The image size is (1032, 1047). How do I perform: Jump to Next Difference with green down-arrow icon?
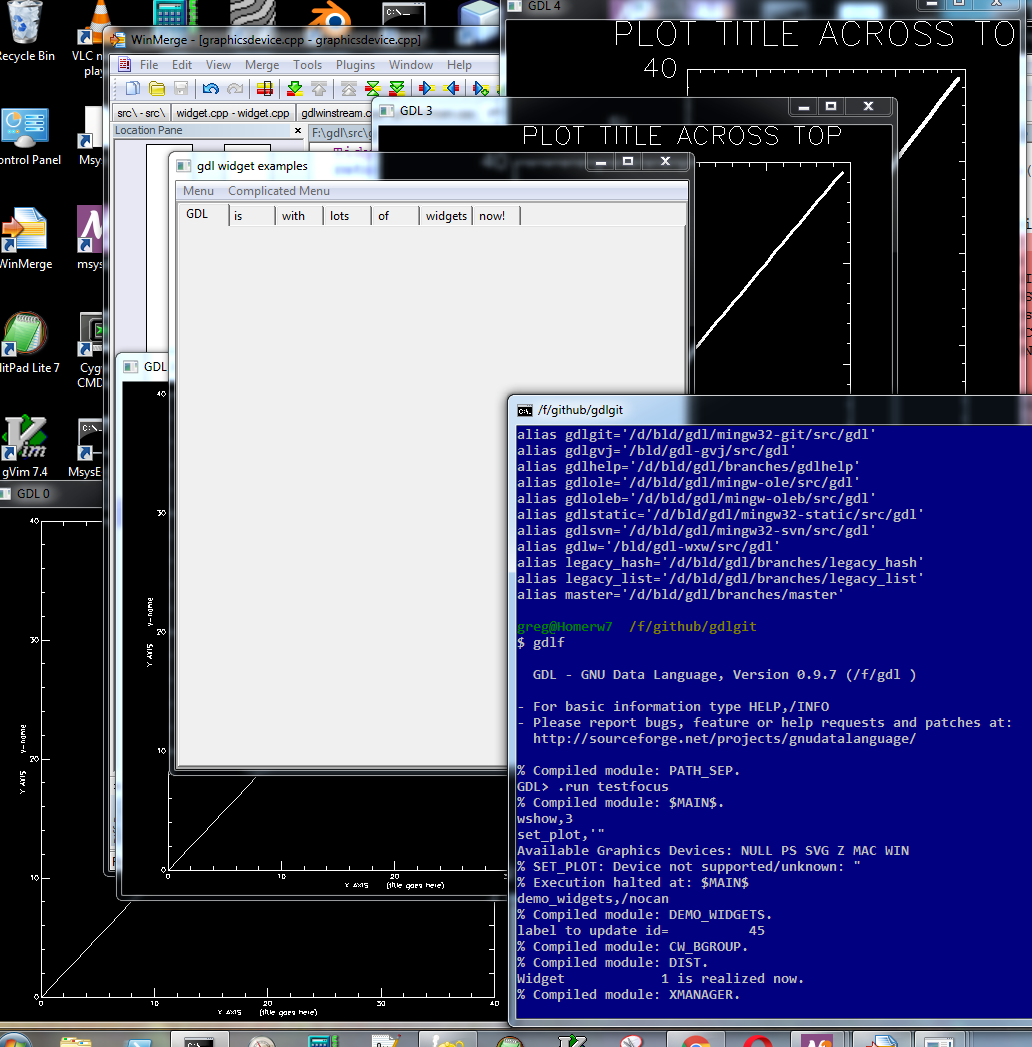point(295,88)
